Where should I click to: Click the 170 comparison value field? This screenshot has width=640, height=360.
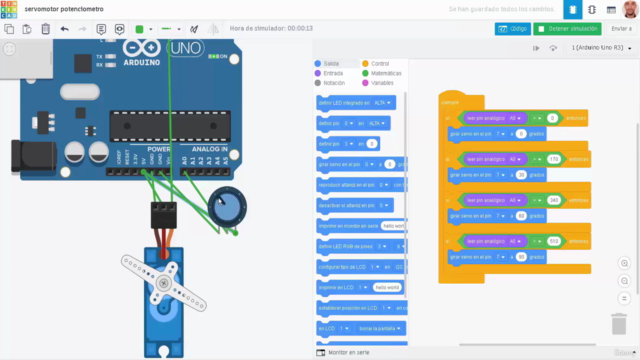[x=554, y=159]
